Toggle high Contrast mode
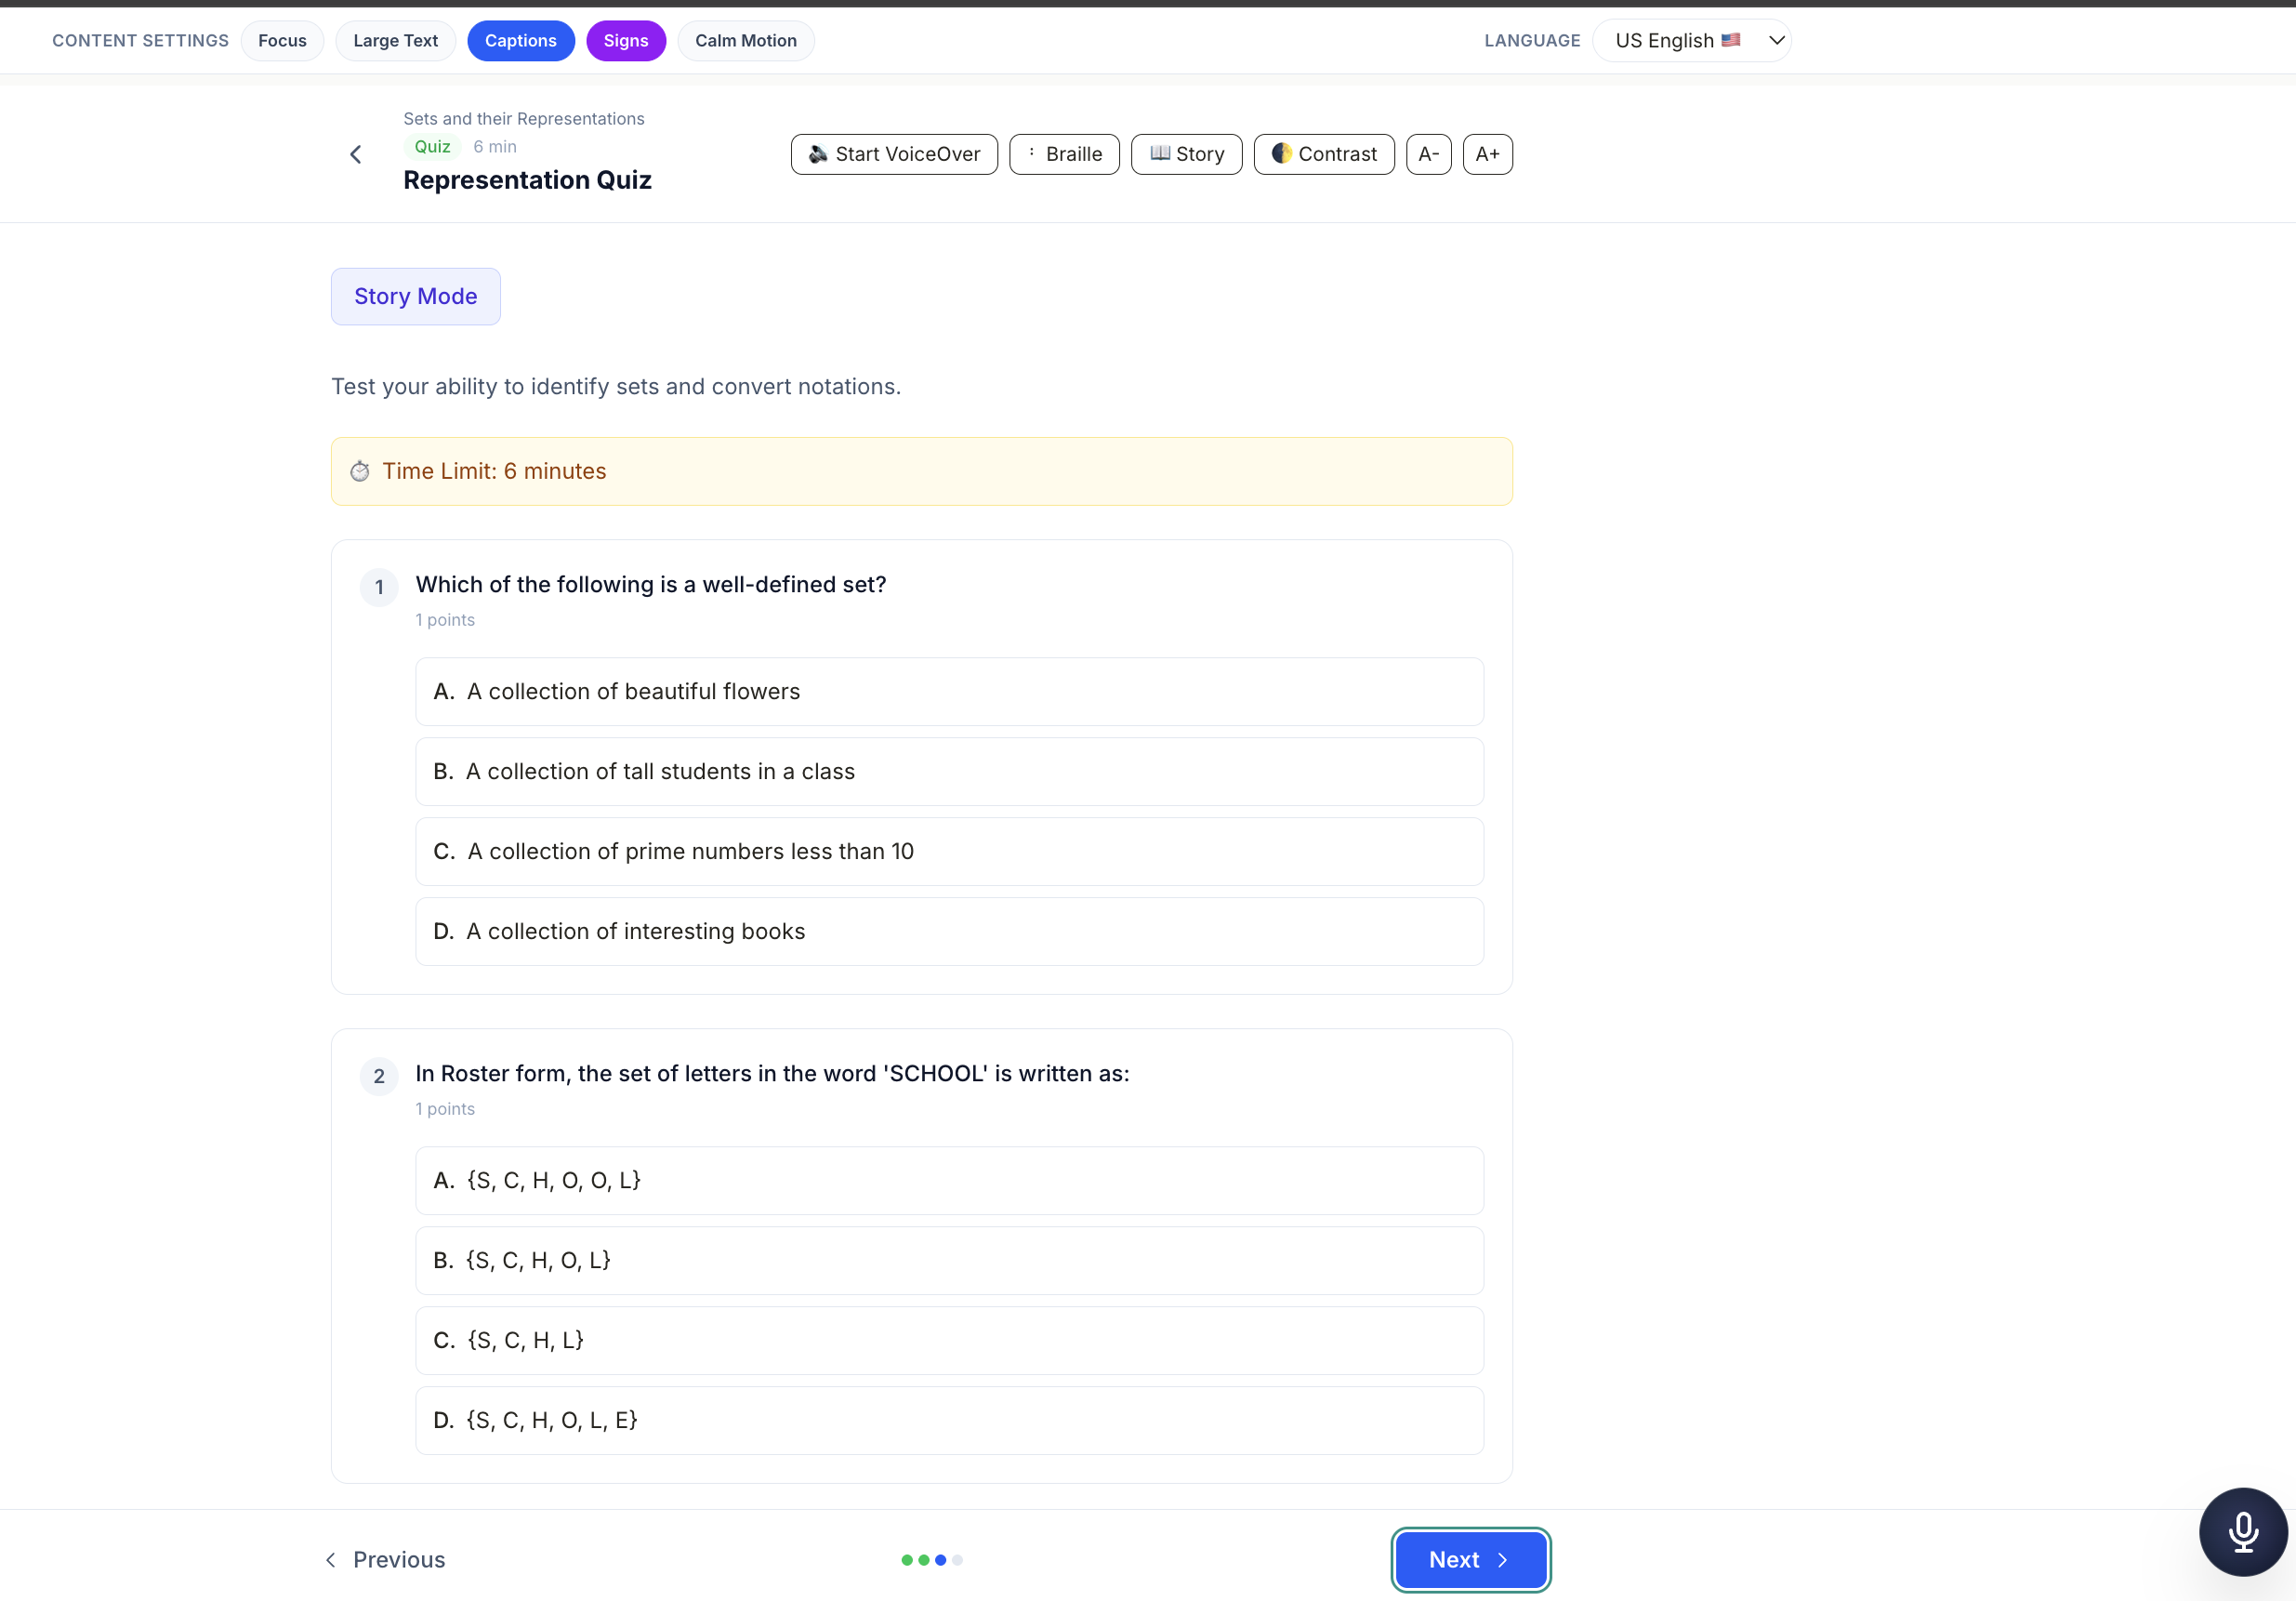The height and width of the screenshot is (1601, 2296). [x=1323, y=154]
